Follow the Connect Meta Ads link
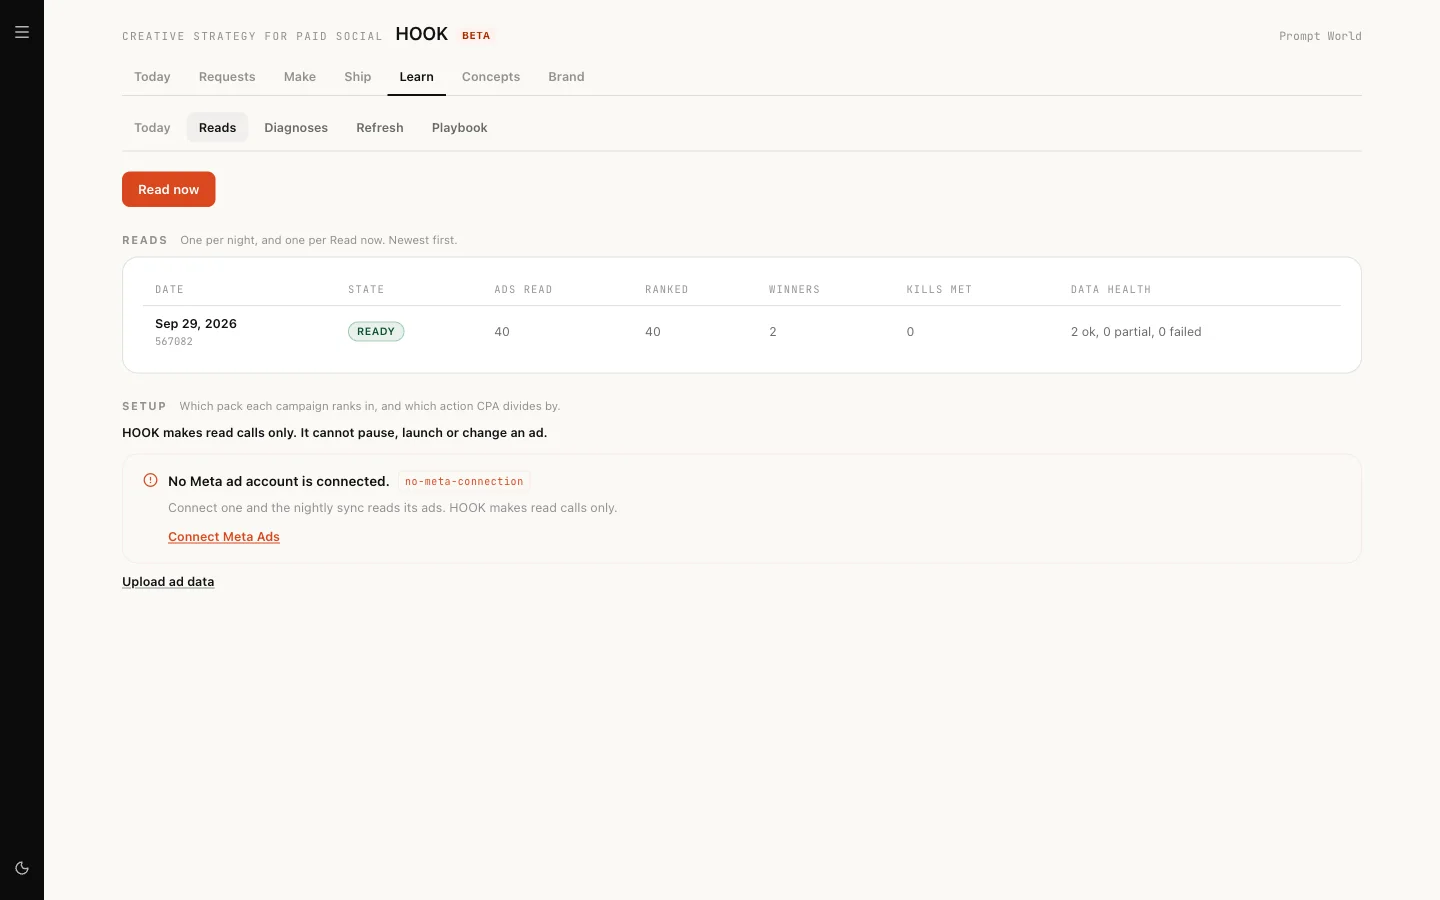The width and height of the screenshot is (1440, 900). pyautogui.click(x=224, y=537)
